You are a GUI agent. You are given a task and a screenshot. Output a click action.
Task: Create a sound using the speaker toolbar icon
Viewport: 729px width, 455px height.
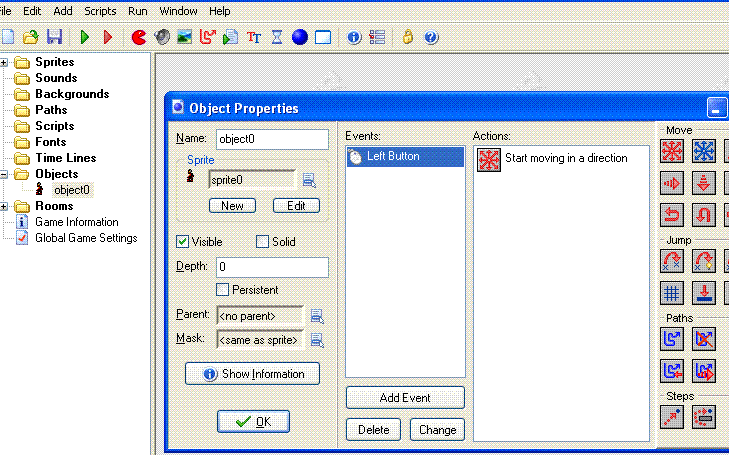point(162,37)
